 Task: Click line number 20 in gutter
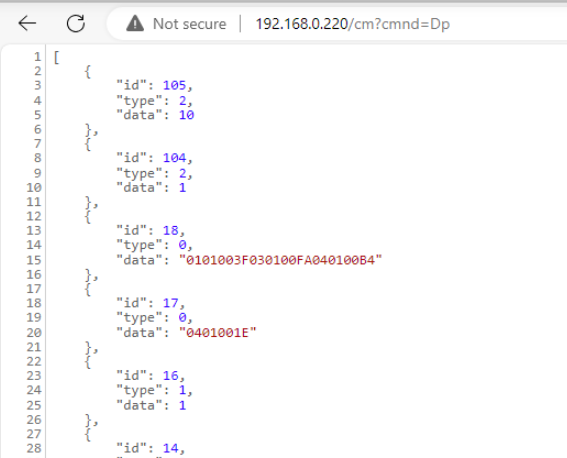[x=34, y=333]
